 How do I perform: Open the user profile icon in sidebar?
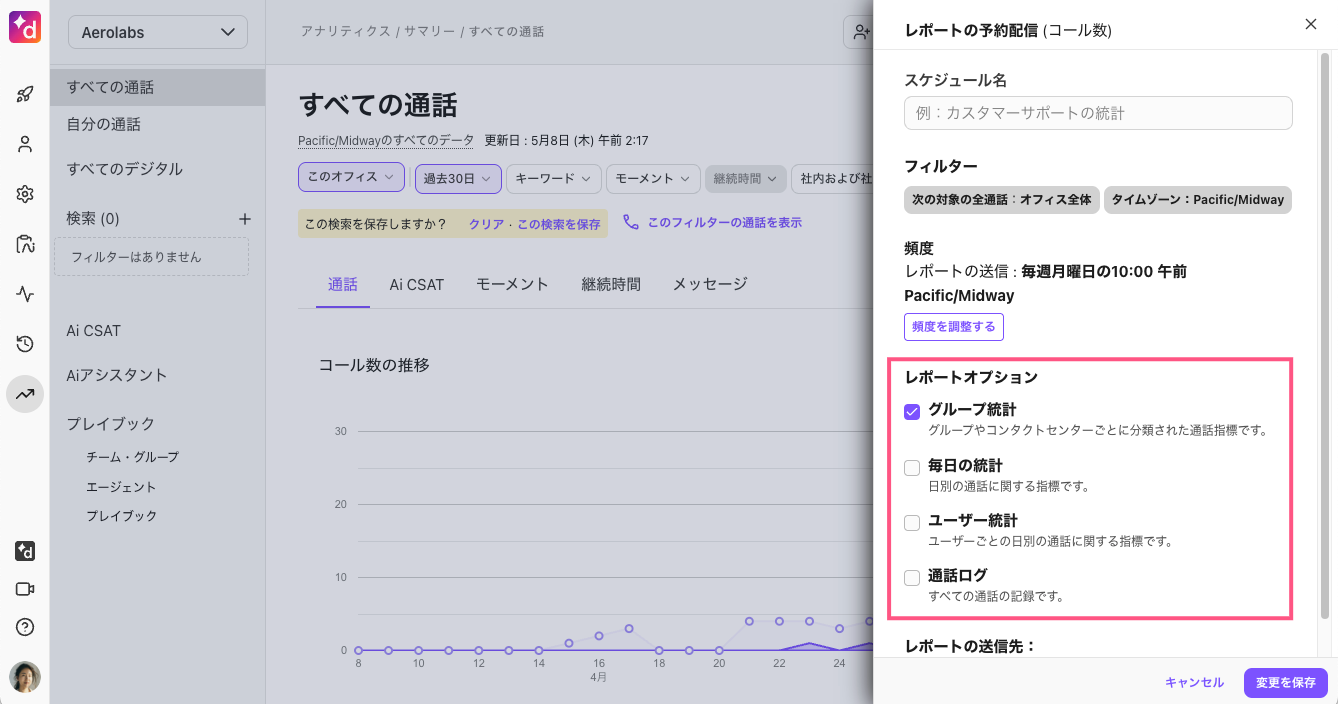pos(25,144)
